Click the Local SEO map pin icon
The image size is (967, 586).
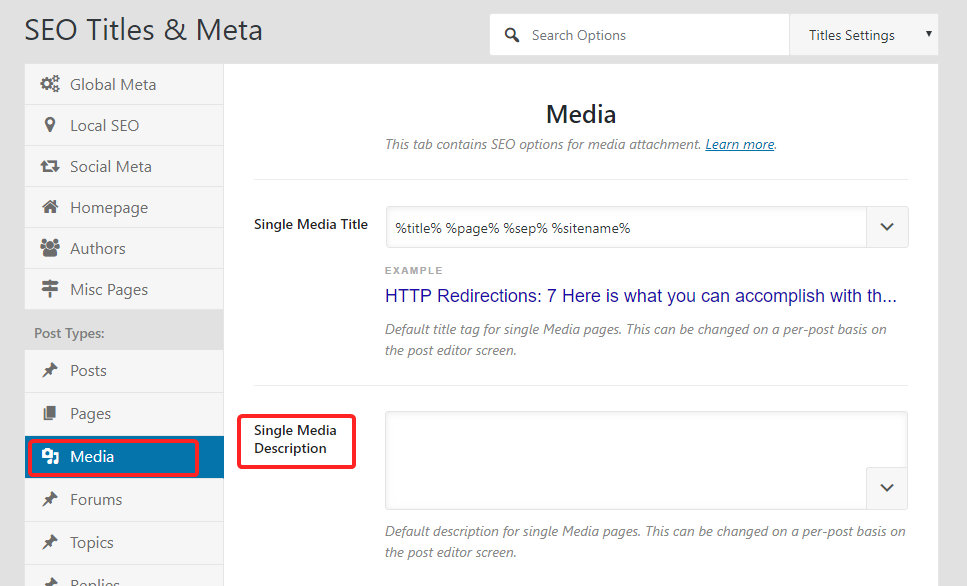tap(49, 126)
